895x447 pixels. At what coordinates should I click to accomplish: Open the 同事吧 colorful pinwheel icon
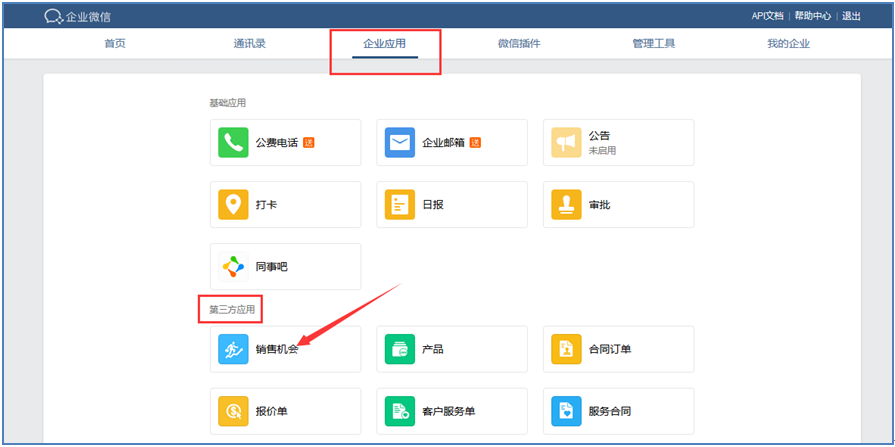click(x=233, y=267)
